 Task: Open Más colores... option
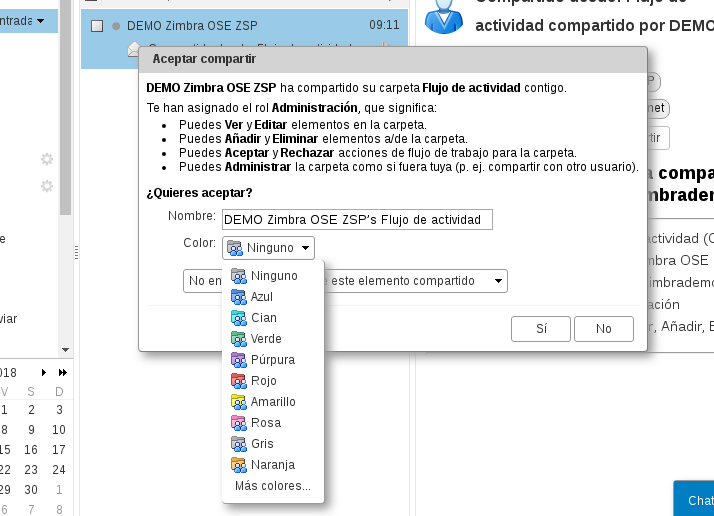point(273,485)
